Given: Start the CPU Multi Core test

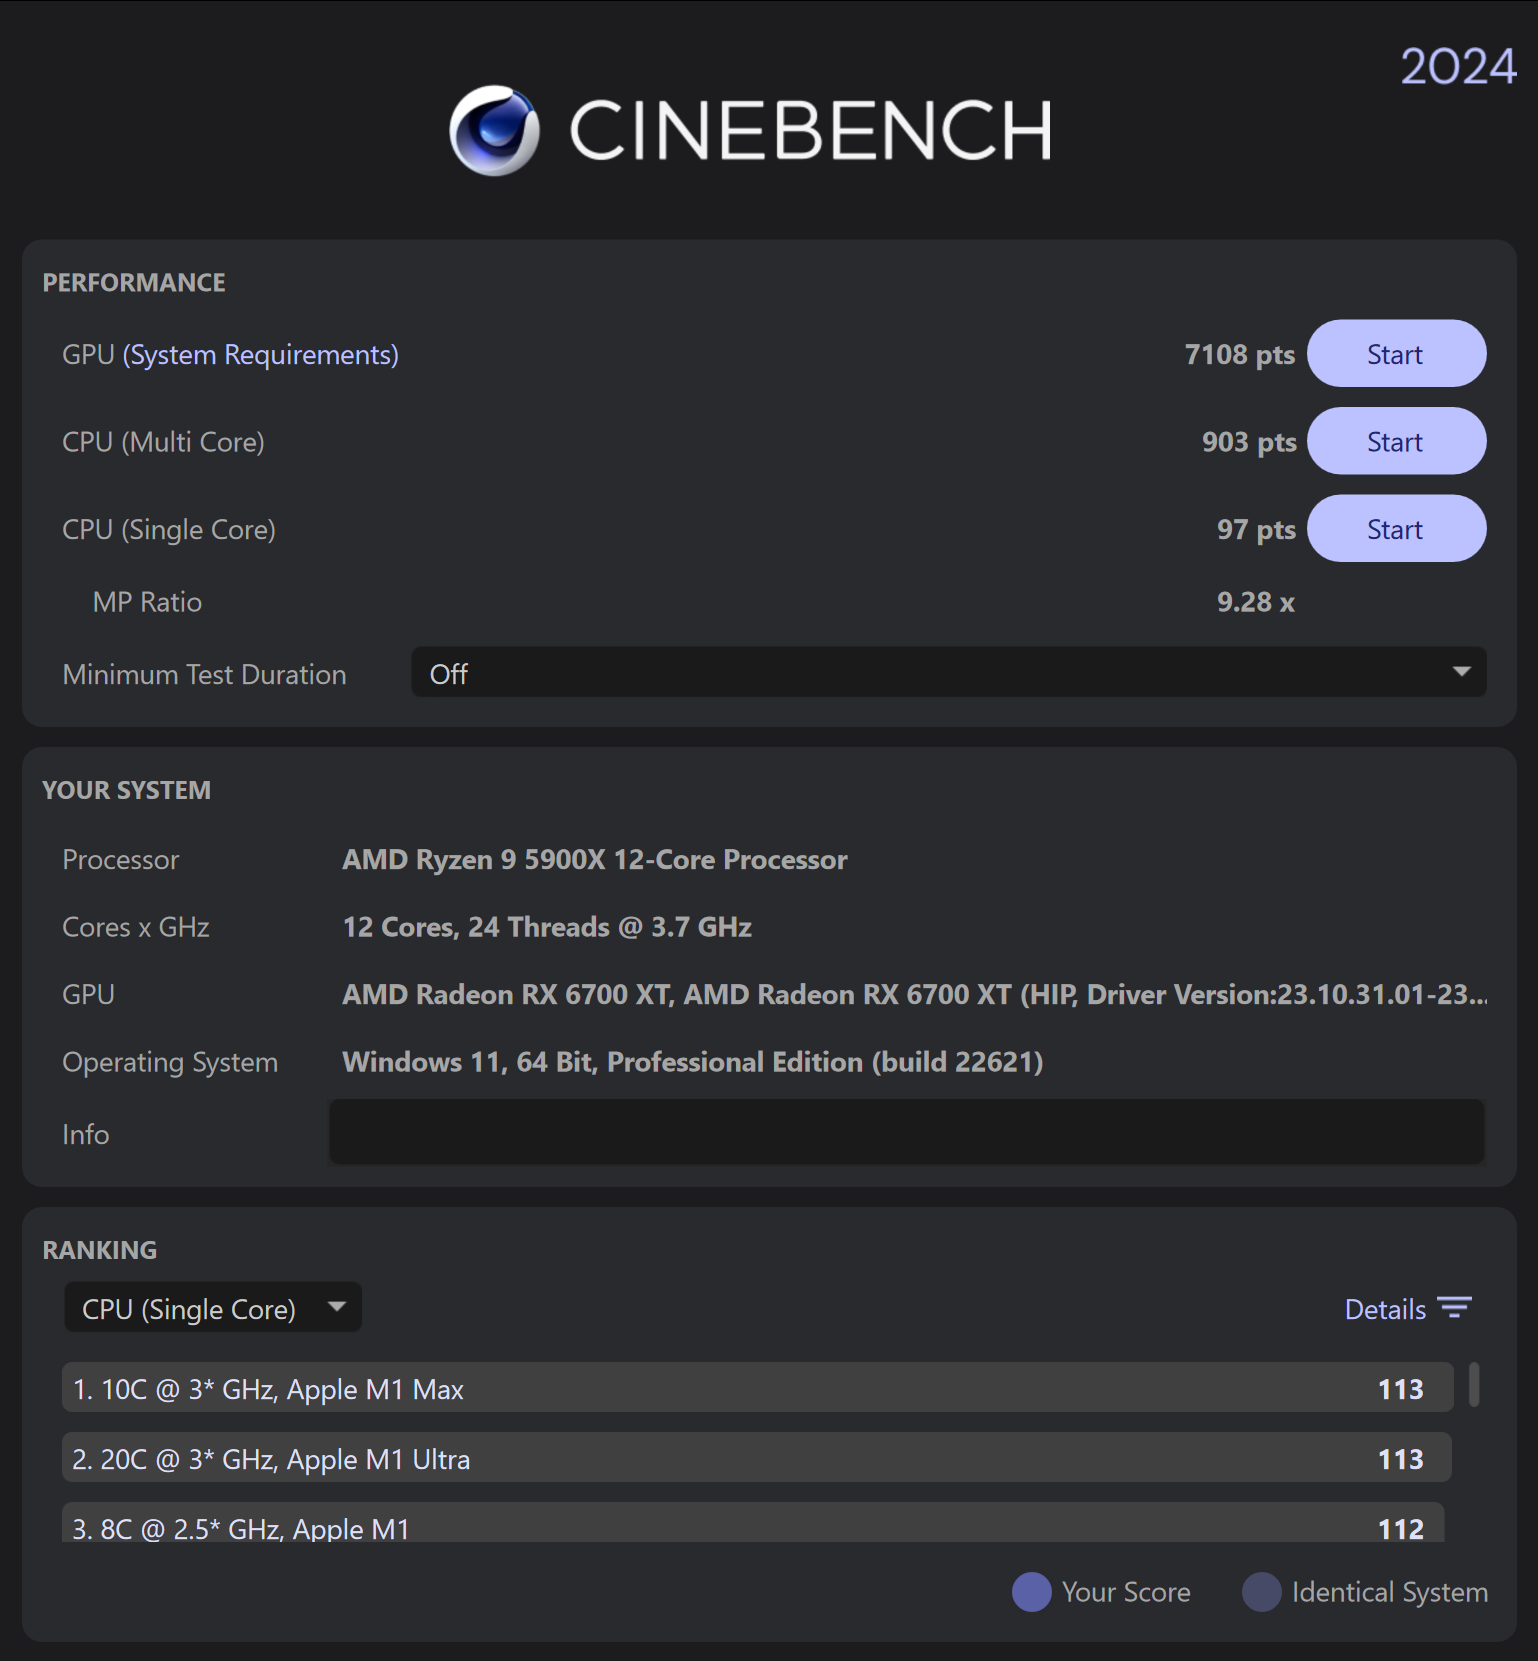Looking at the screenshot, I should [x=1396, y=441].
